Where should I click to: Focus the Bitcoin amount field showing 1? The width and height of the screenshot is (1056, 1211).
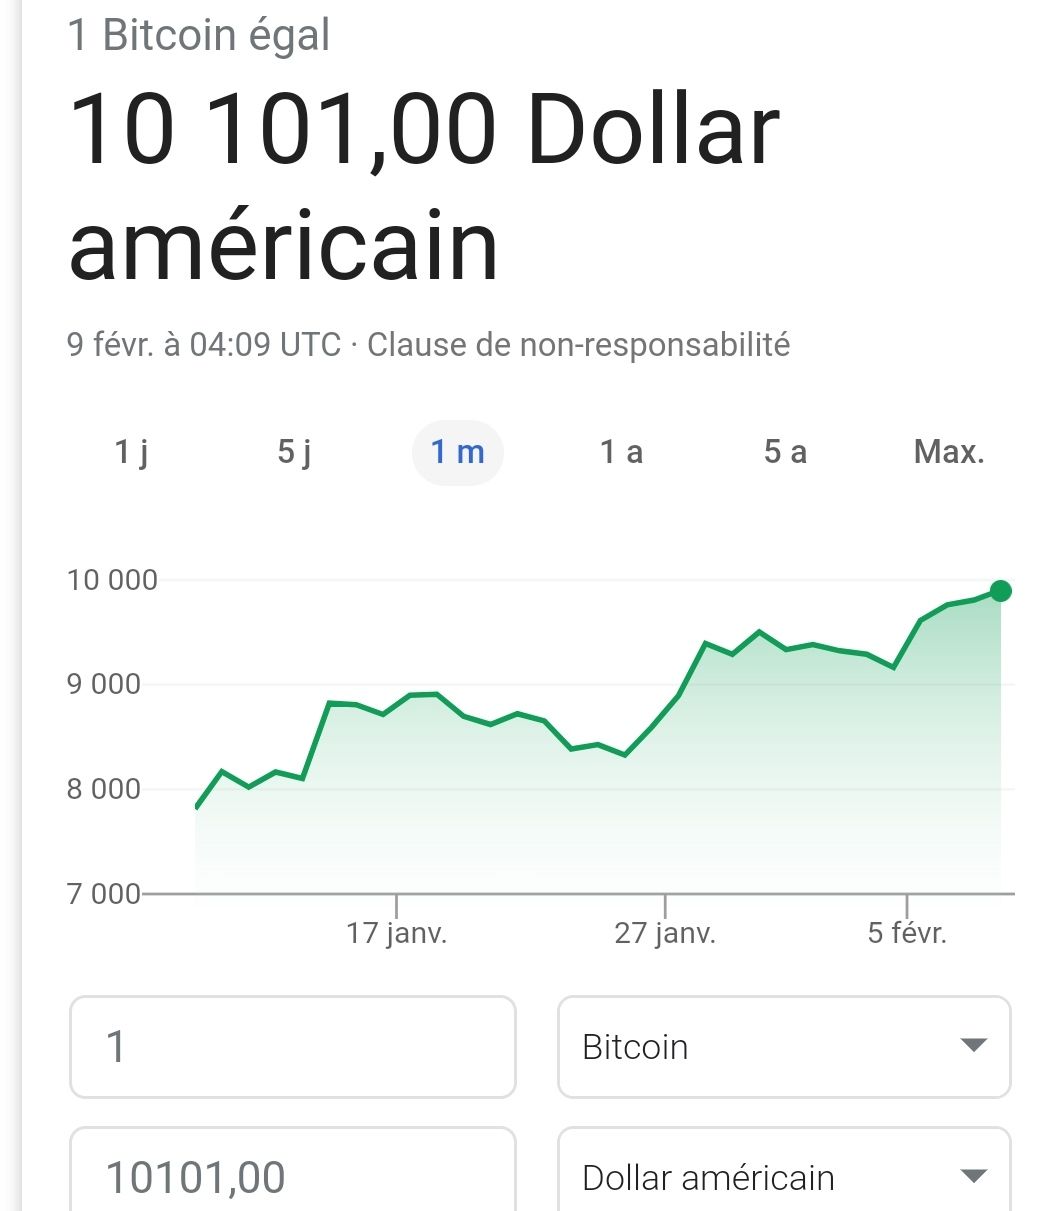click(x=292, y=1047)
